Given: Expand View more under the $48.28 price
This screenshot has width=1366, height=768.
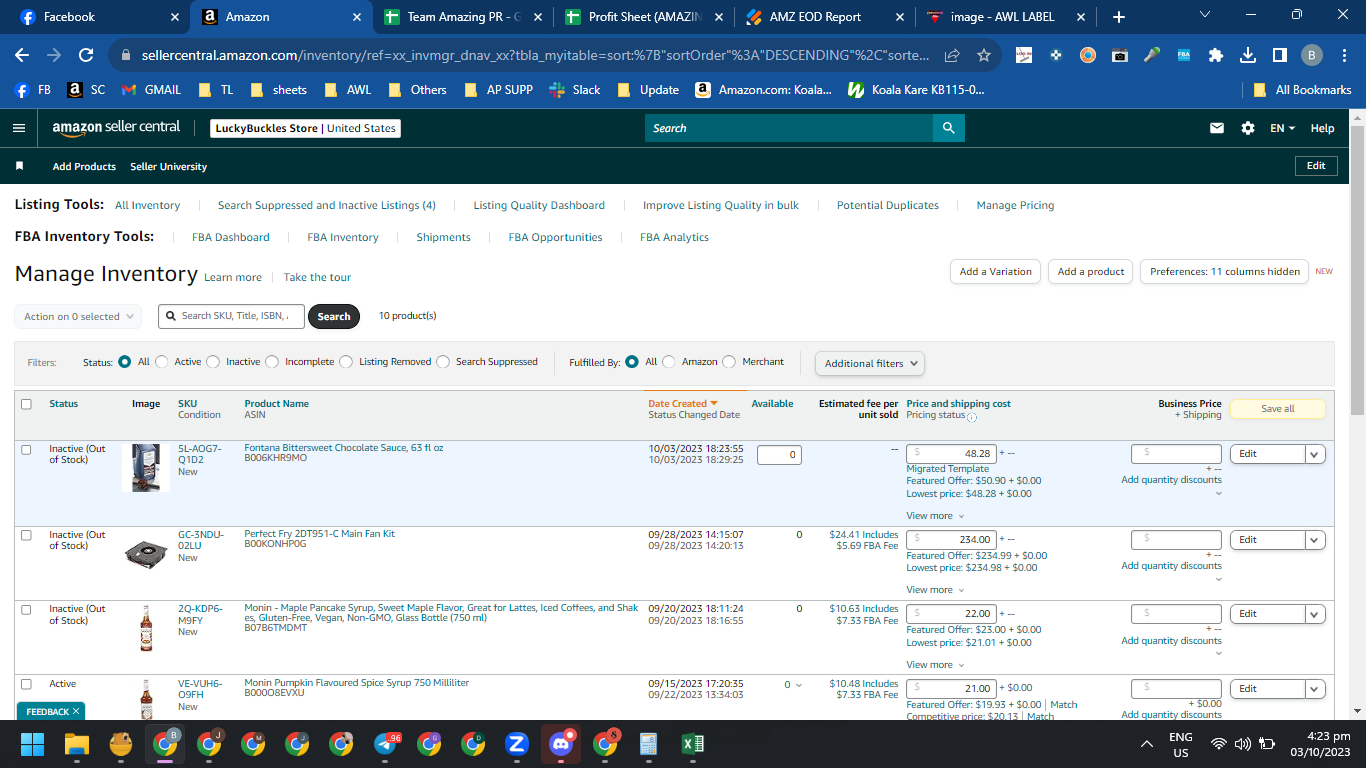Looking at the screenshot, I should point(935,516).
